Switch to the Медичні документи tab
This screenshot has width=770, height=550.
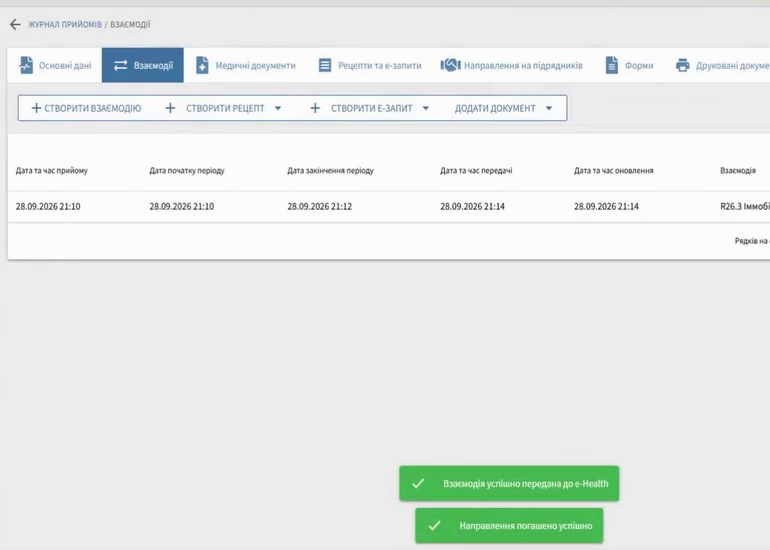click(246, 65)
